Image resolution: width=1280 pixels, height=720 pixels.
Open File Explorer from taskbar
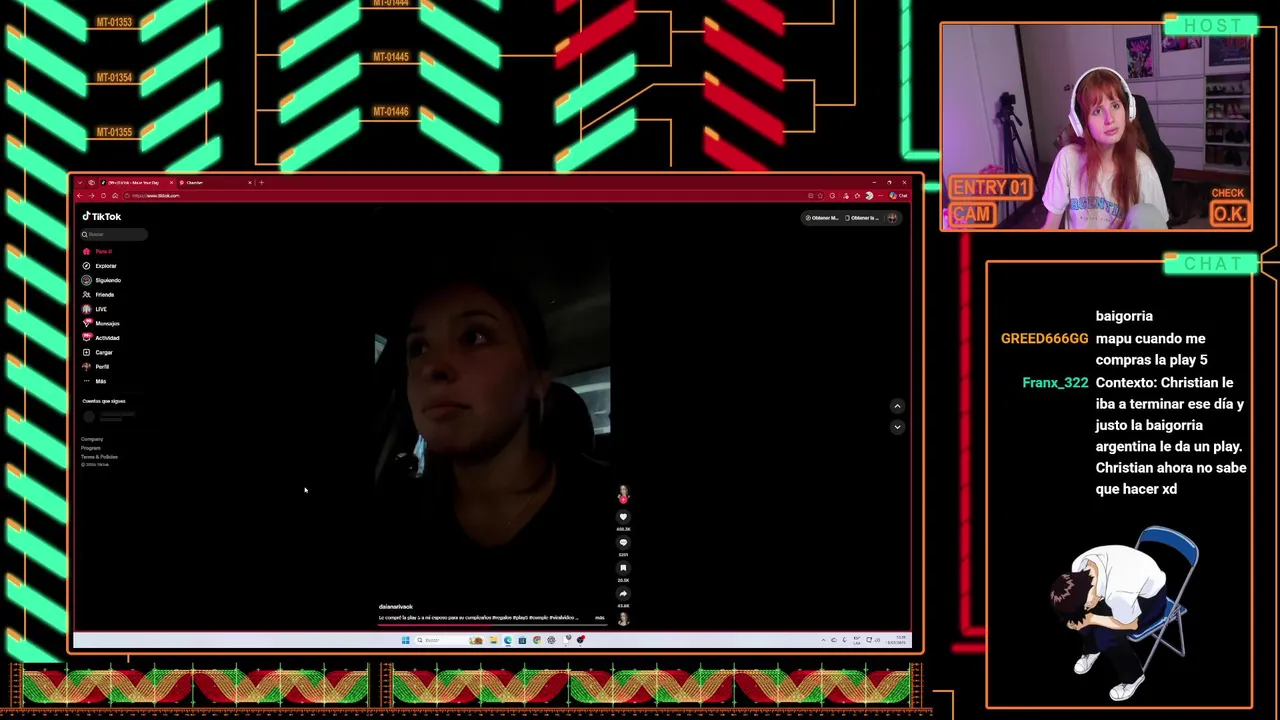coord(494,640)
